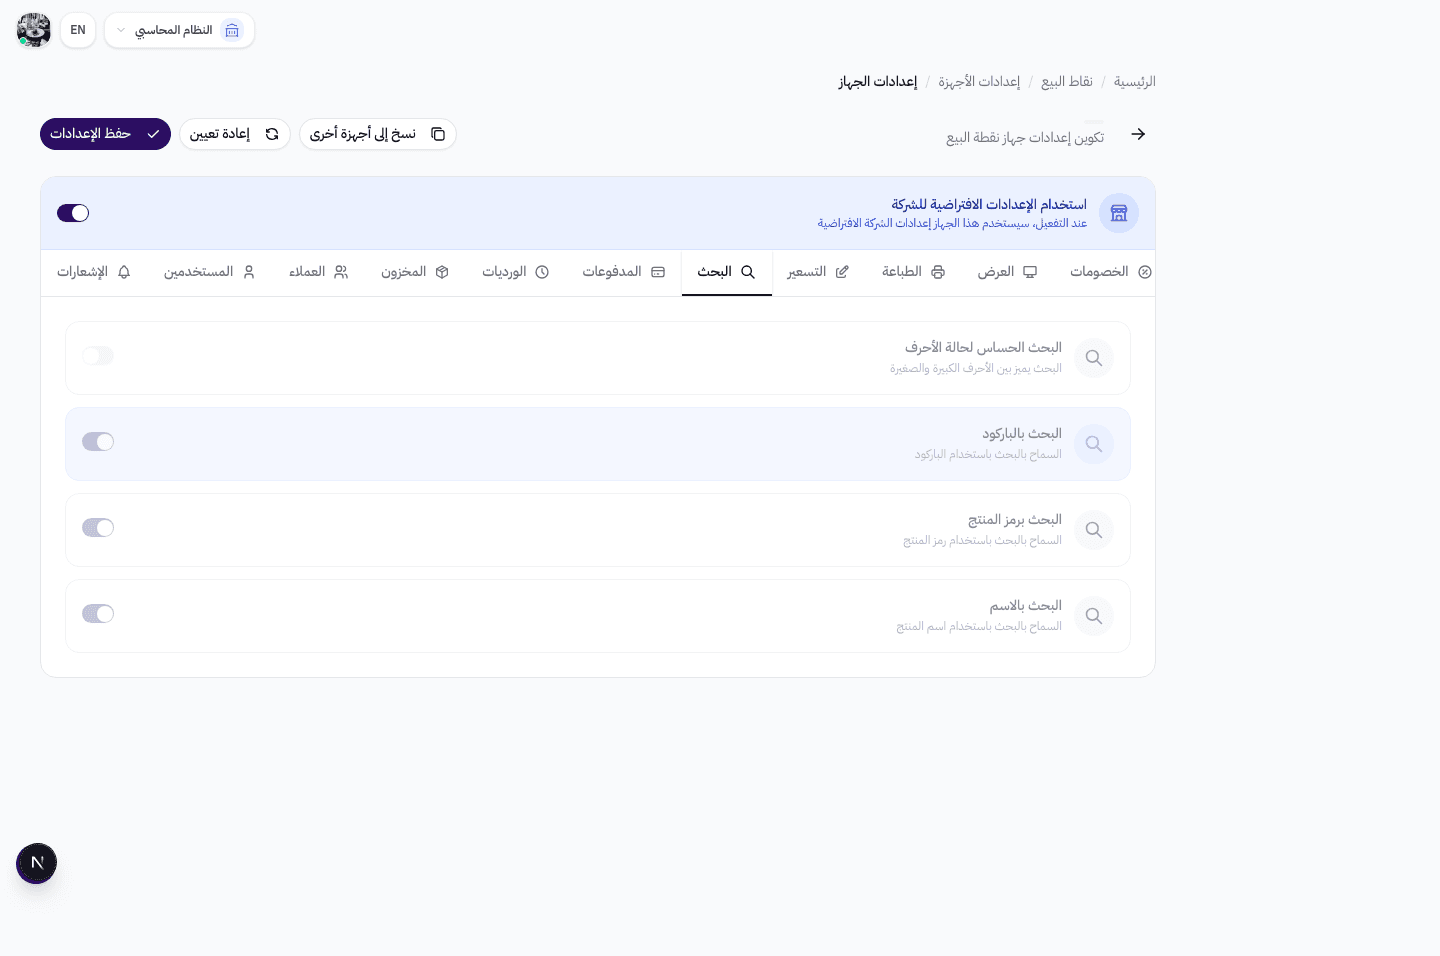1440x956 pixels.
Task: Turn on the البحث بالاسم switch
Action: click(98, 613)
